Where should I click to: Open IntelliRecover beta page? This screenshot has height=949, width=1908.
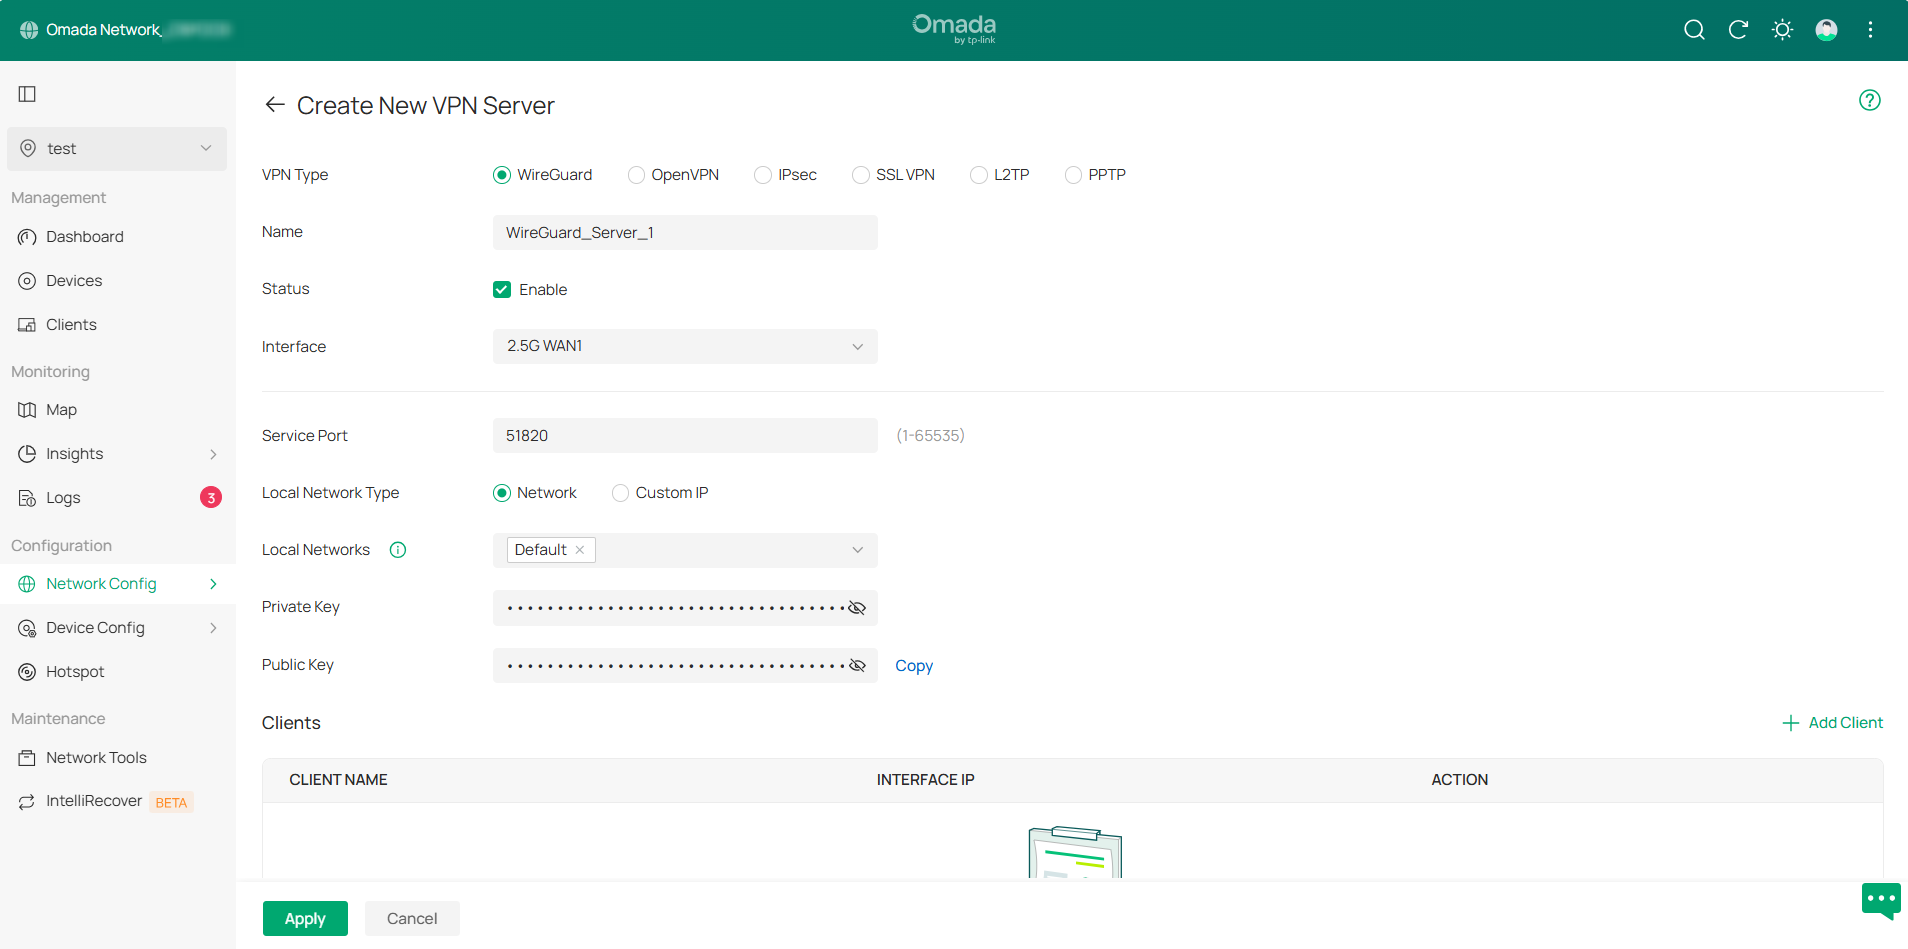click(94, 800)
